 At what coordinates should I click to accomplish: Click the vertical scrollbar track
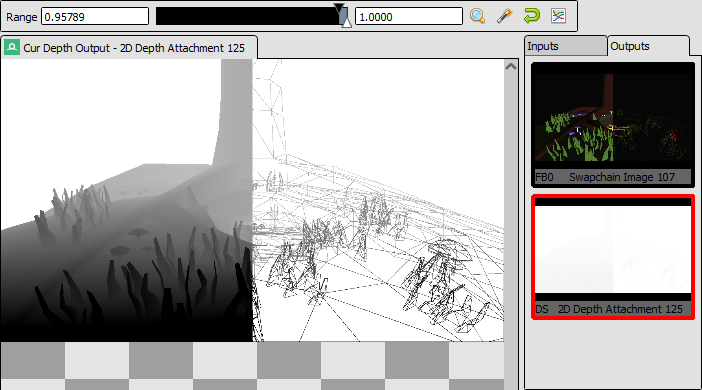pyautogui.click(x=511, y=224)
